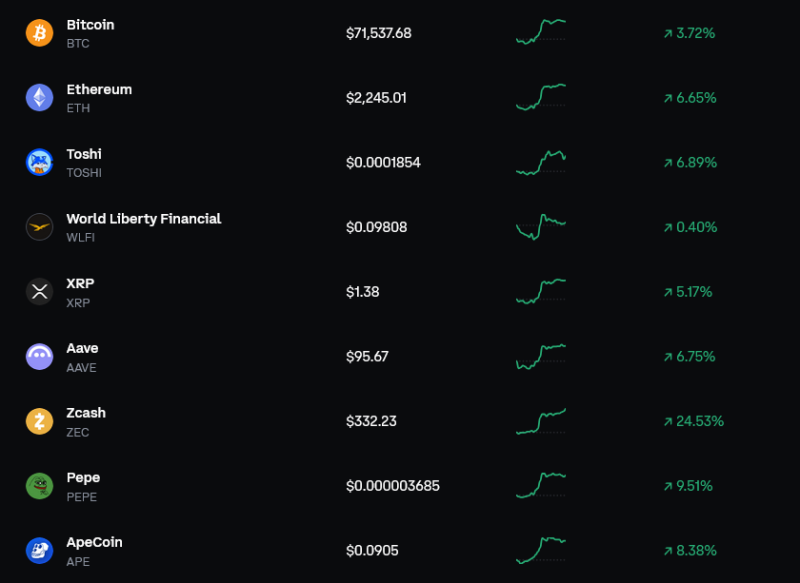Screen dimensions: 800x583
Task: Open the Bitcoin asset name link
Action: (90, 25)
